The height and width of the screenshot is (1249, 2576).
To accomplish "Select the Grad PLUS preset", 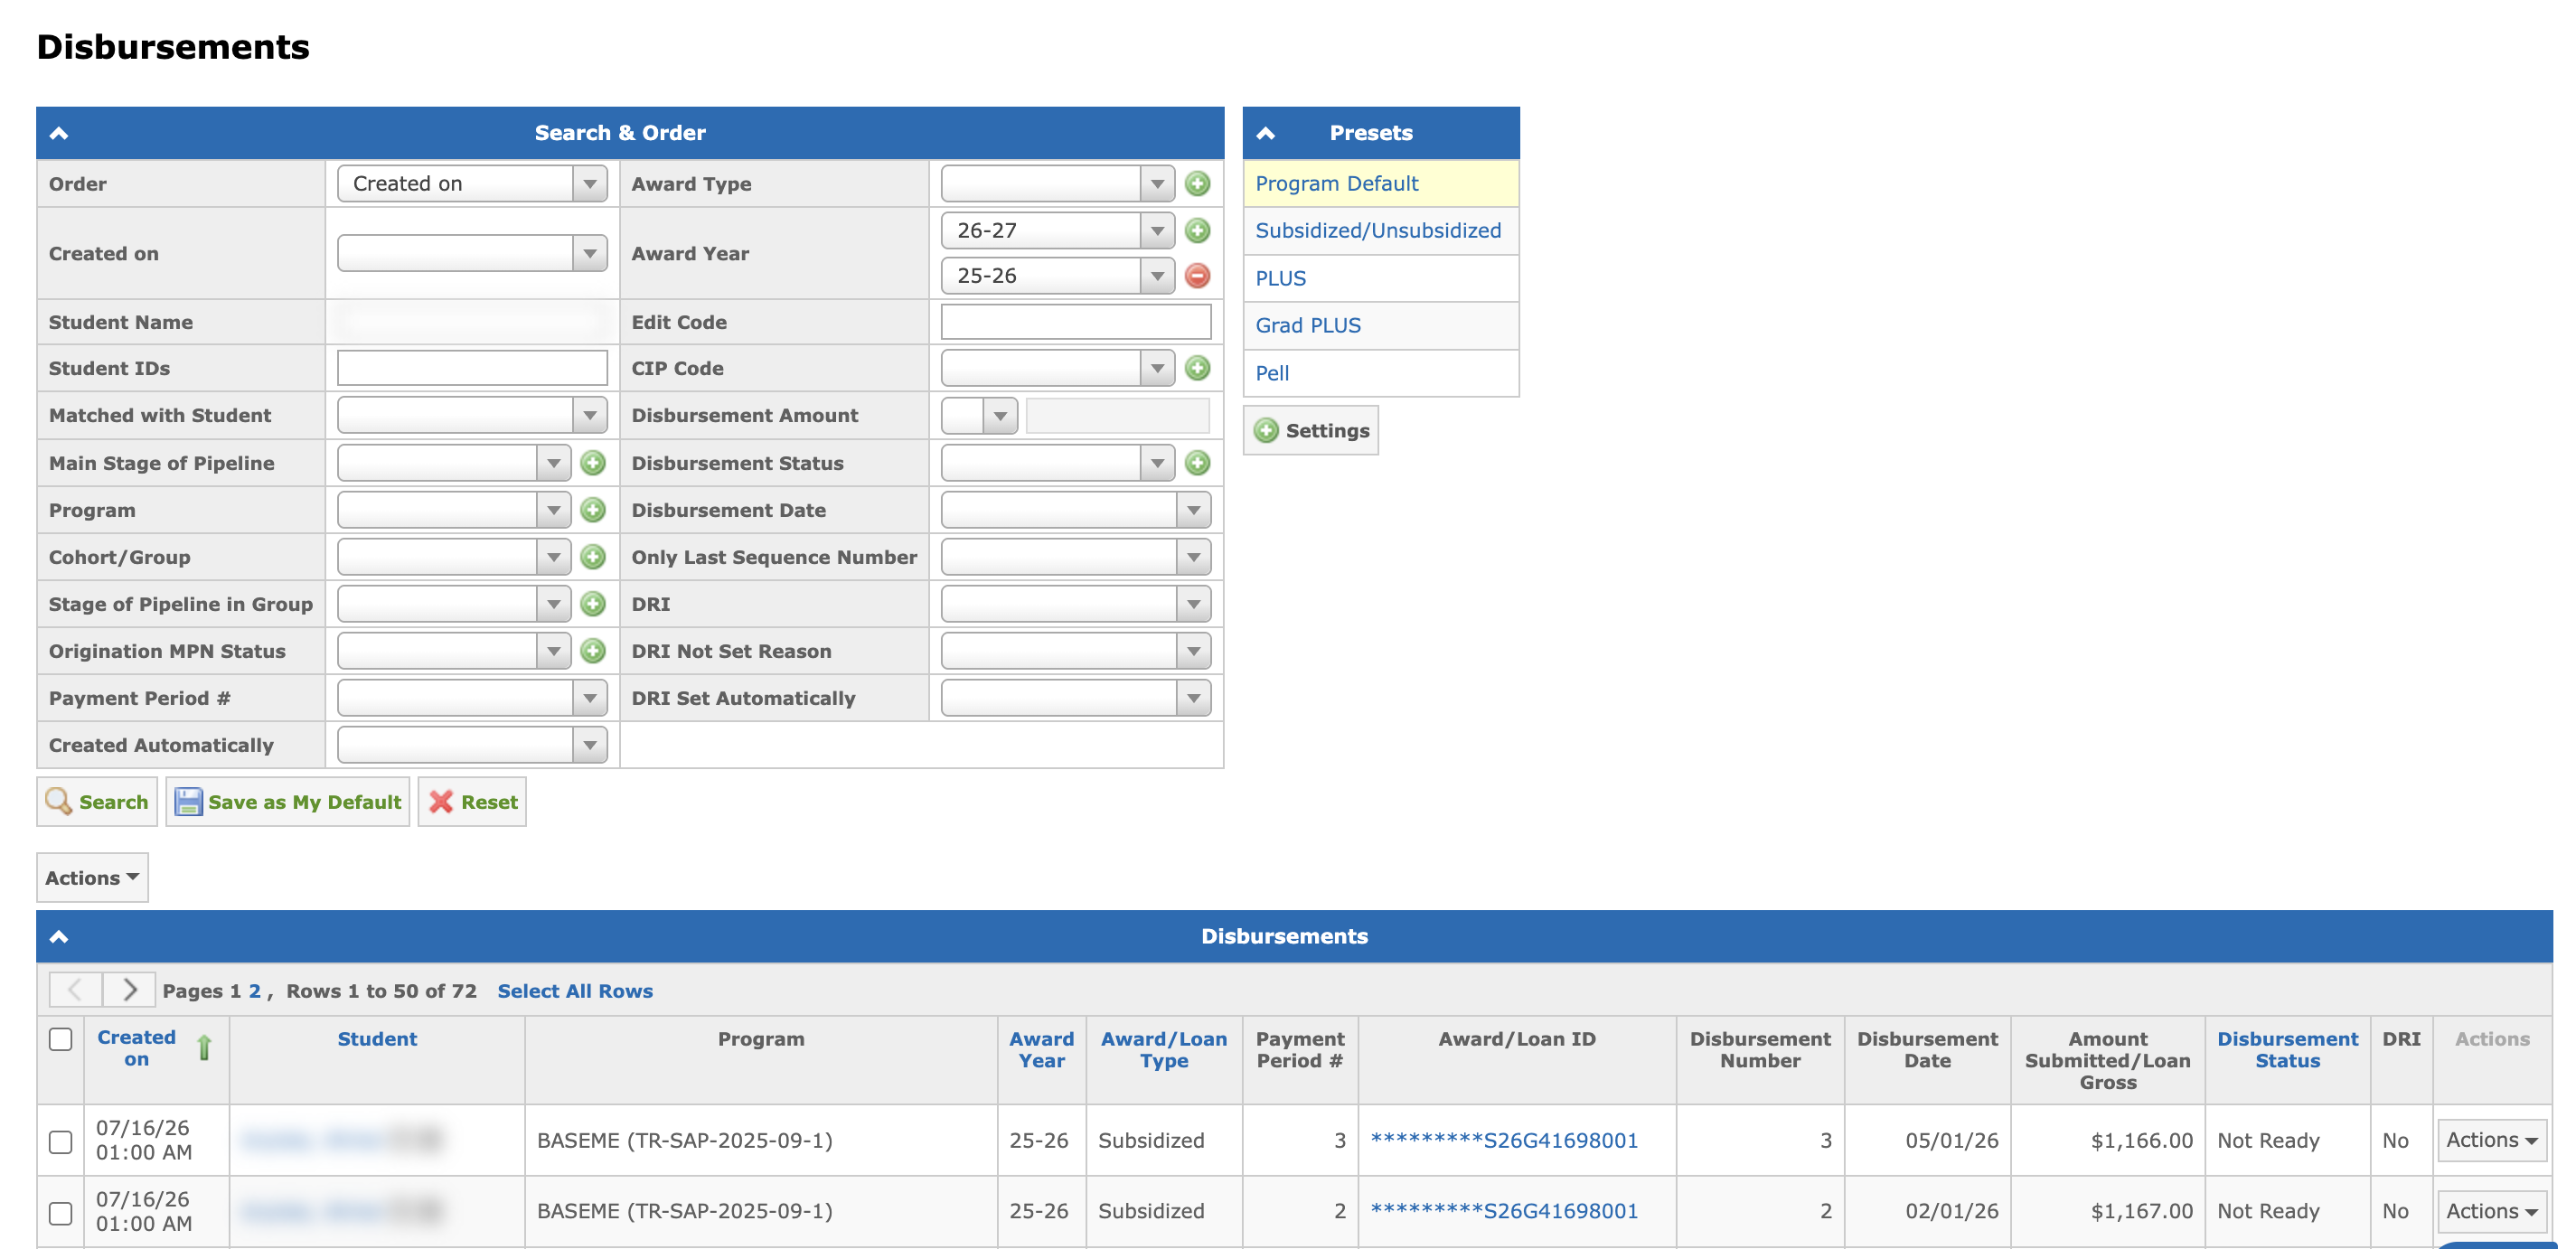I will tap(1308, 326).
